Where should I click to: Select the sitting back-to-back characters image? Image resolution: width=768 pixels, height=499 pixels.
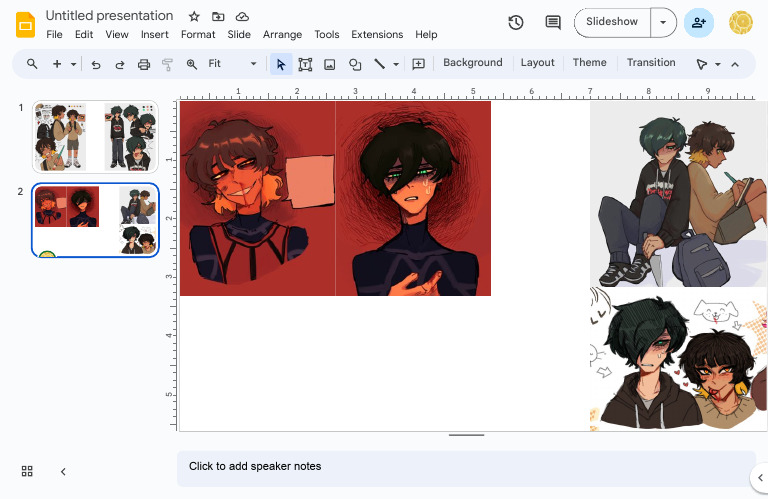pos(678,194)
